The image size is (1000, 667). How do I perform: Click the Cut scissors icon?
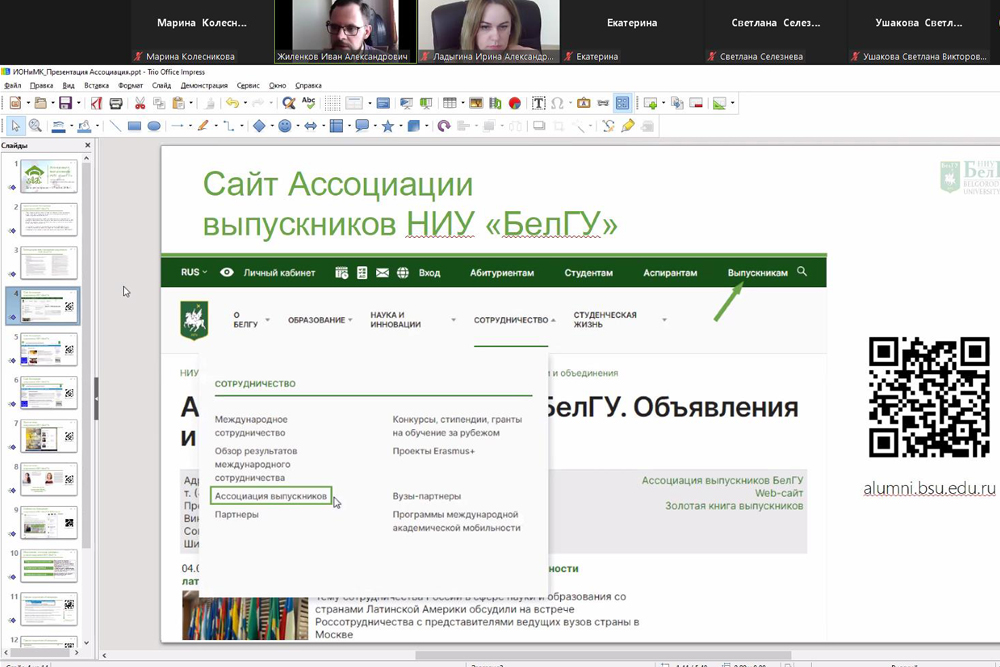140,103
